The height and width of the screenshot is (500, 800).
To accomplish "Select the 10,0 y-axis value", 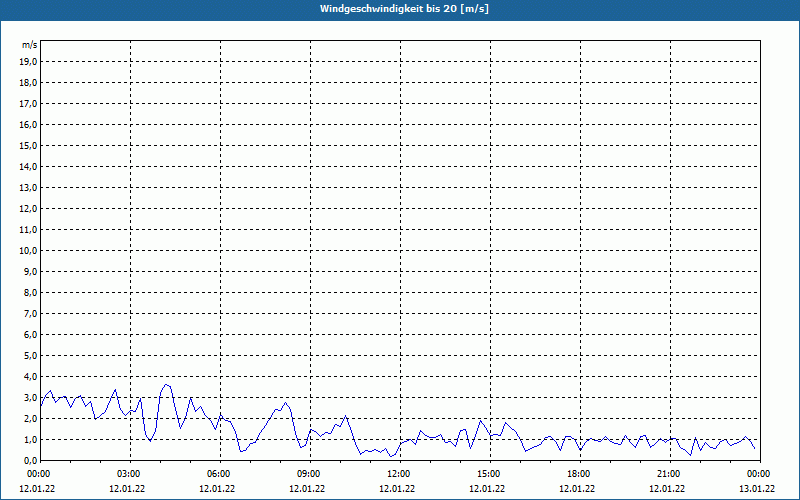I will click(30, 251).
